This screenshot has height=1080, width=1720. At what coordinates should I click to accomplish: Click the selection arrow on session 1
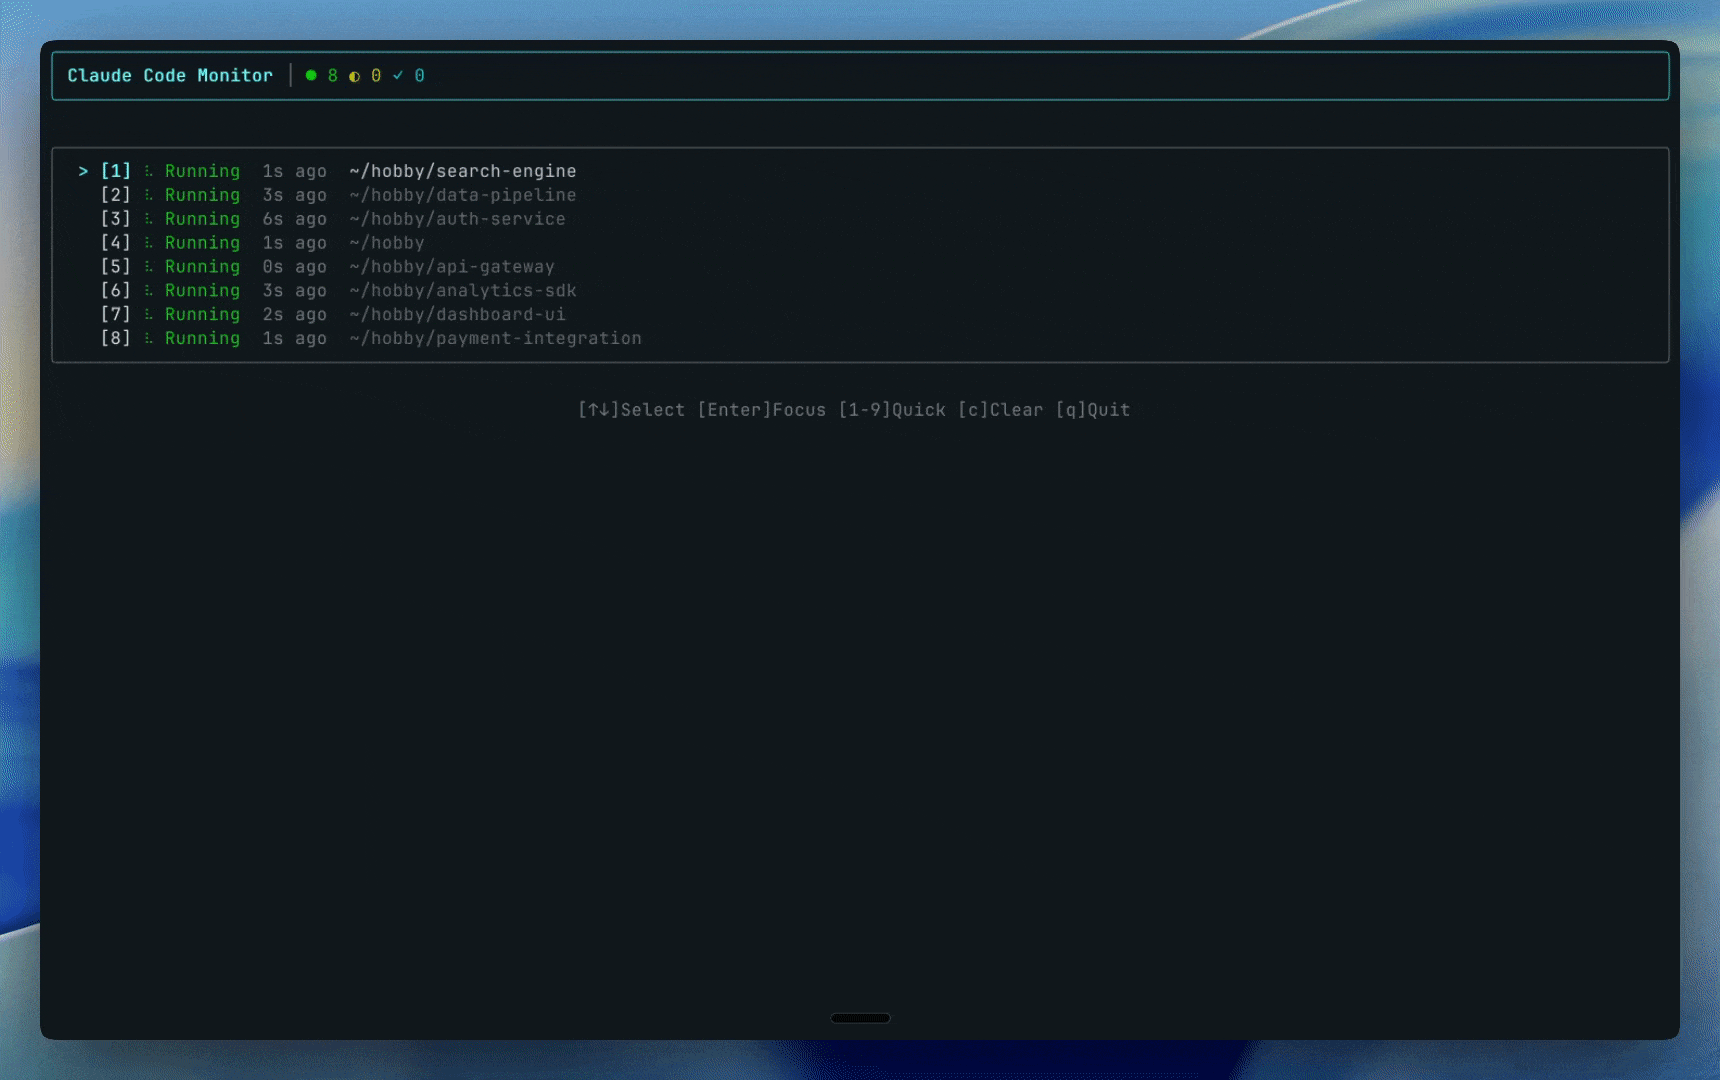click(x=83, y=171)
